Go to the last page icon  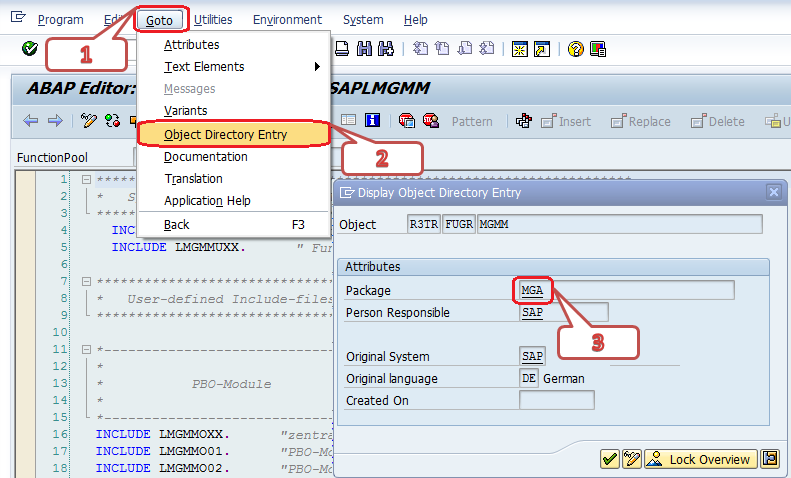click(x=487, y=49)
